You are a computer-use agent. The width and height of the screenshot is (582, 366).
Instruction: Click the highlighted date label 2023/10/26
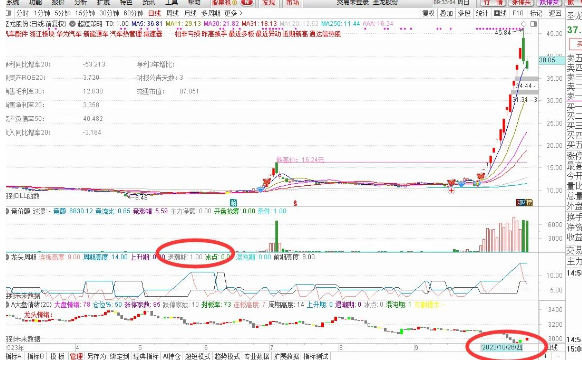click(x=502, y=347)
